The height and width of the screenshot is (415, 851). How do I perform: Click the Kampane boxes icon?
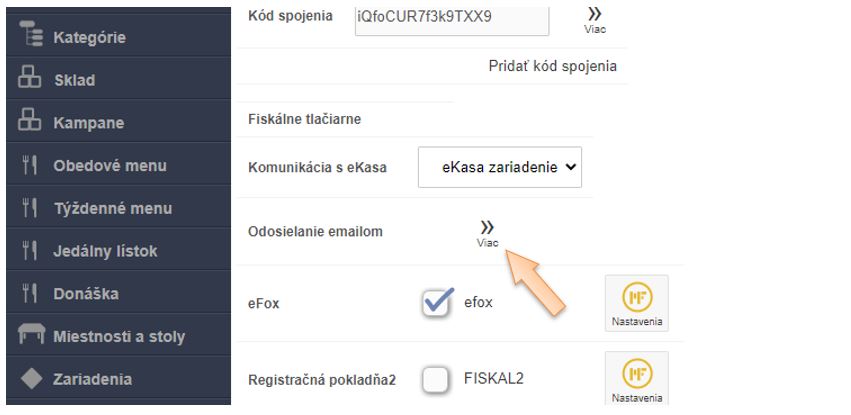30,123
